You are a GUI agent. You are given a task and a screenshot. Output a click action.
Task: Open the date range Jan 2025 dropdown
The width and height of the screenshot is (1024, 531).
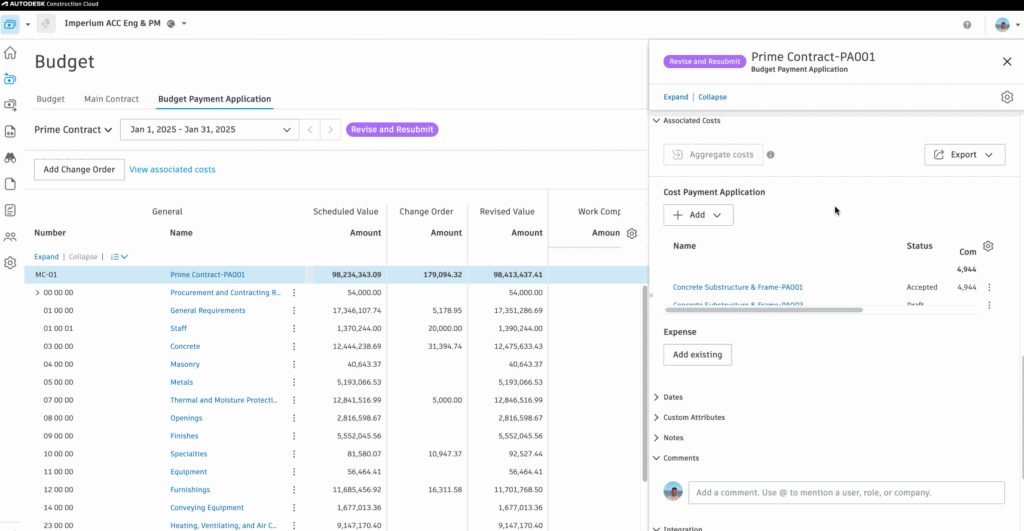click(209, 130)
